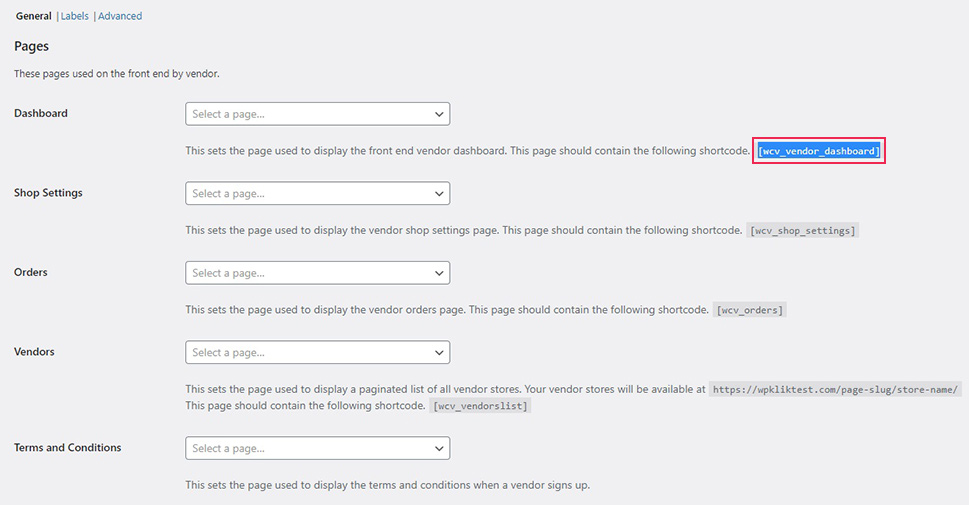Click the wcv_vendorslist shortcode text

[480, 406]
